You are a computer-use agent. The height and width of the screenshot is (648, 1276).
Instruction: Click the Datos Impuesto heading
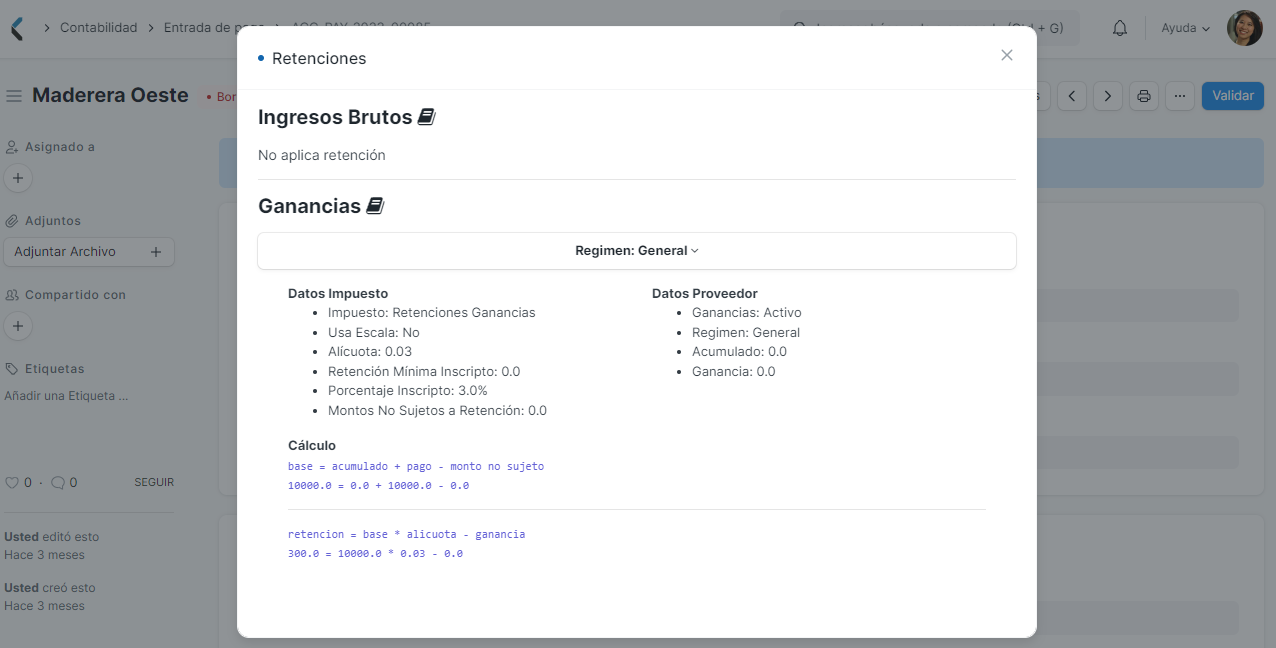click(338, 293)
